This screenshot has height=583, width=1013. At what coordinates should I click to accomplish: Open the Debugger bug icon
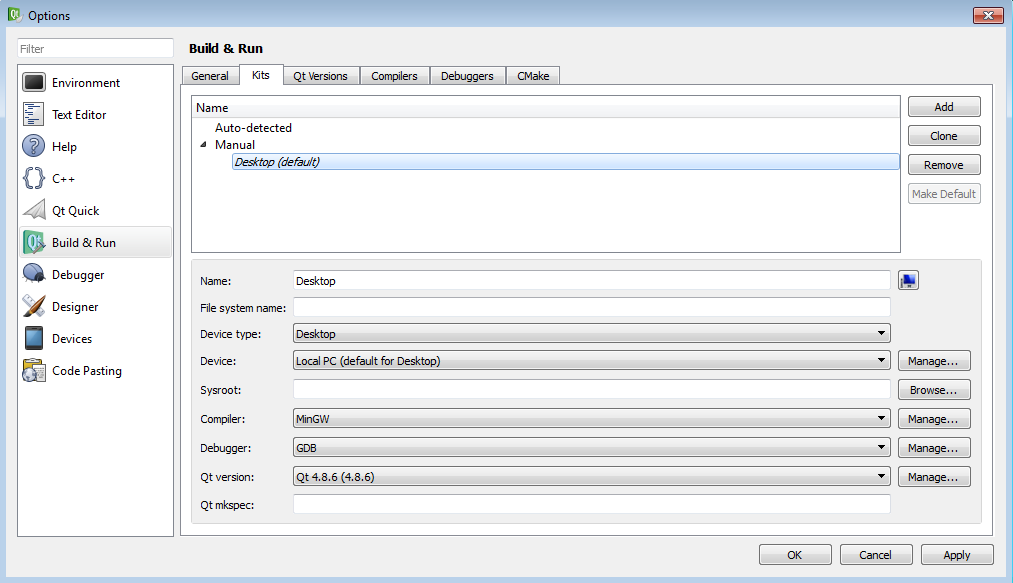pyautogui.click(x=34, y=275)
